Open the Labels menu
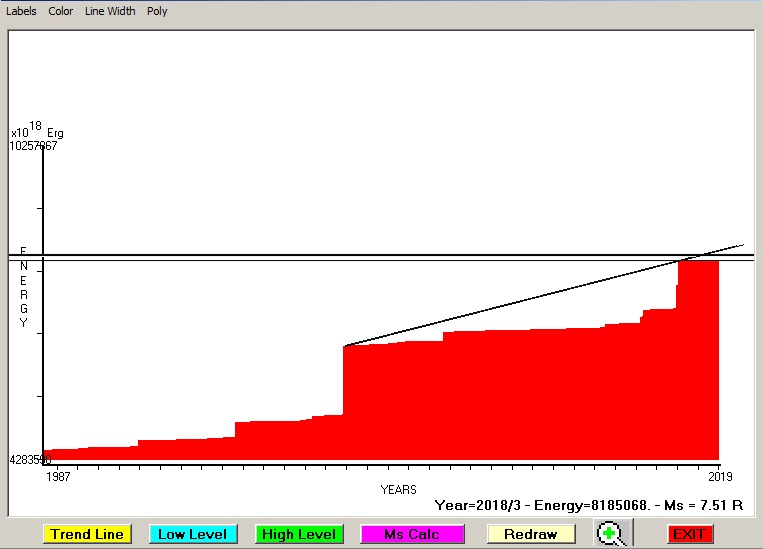763x549 pixels. tap(21, 11)
